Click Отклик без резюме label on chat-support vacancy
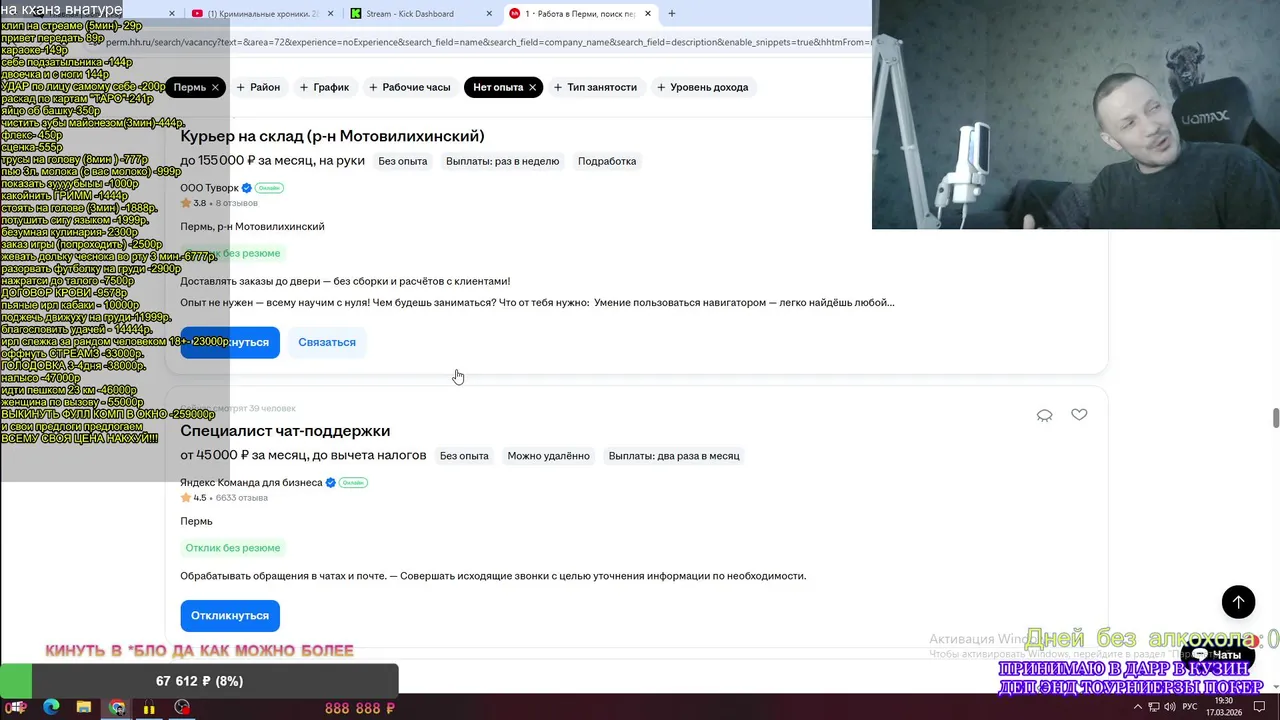 point(232,548)
